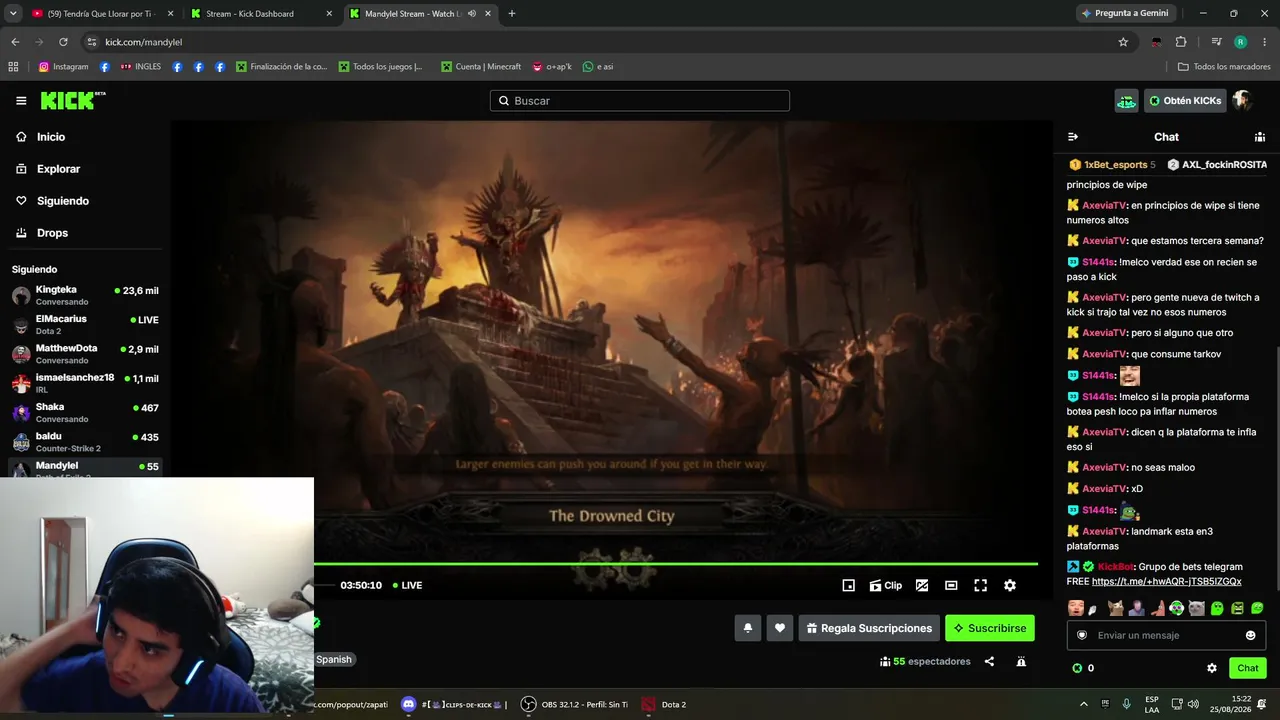Click the Obtén KICKs button
This screenshot has height=720, width=1280.
tap(1185, 101)
